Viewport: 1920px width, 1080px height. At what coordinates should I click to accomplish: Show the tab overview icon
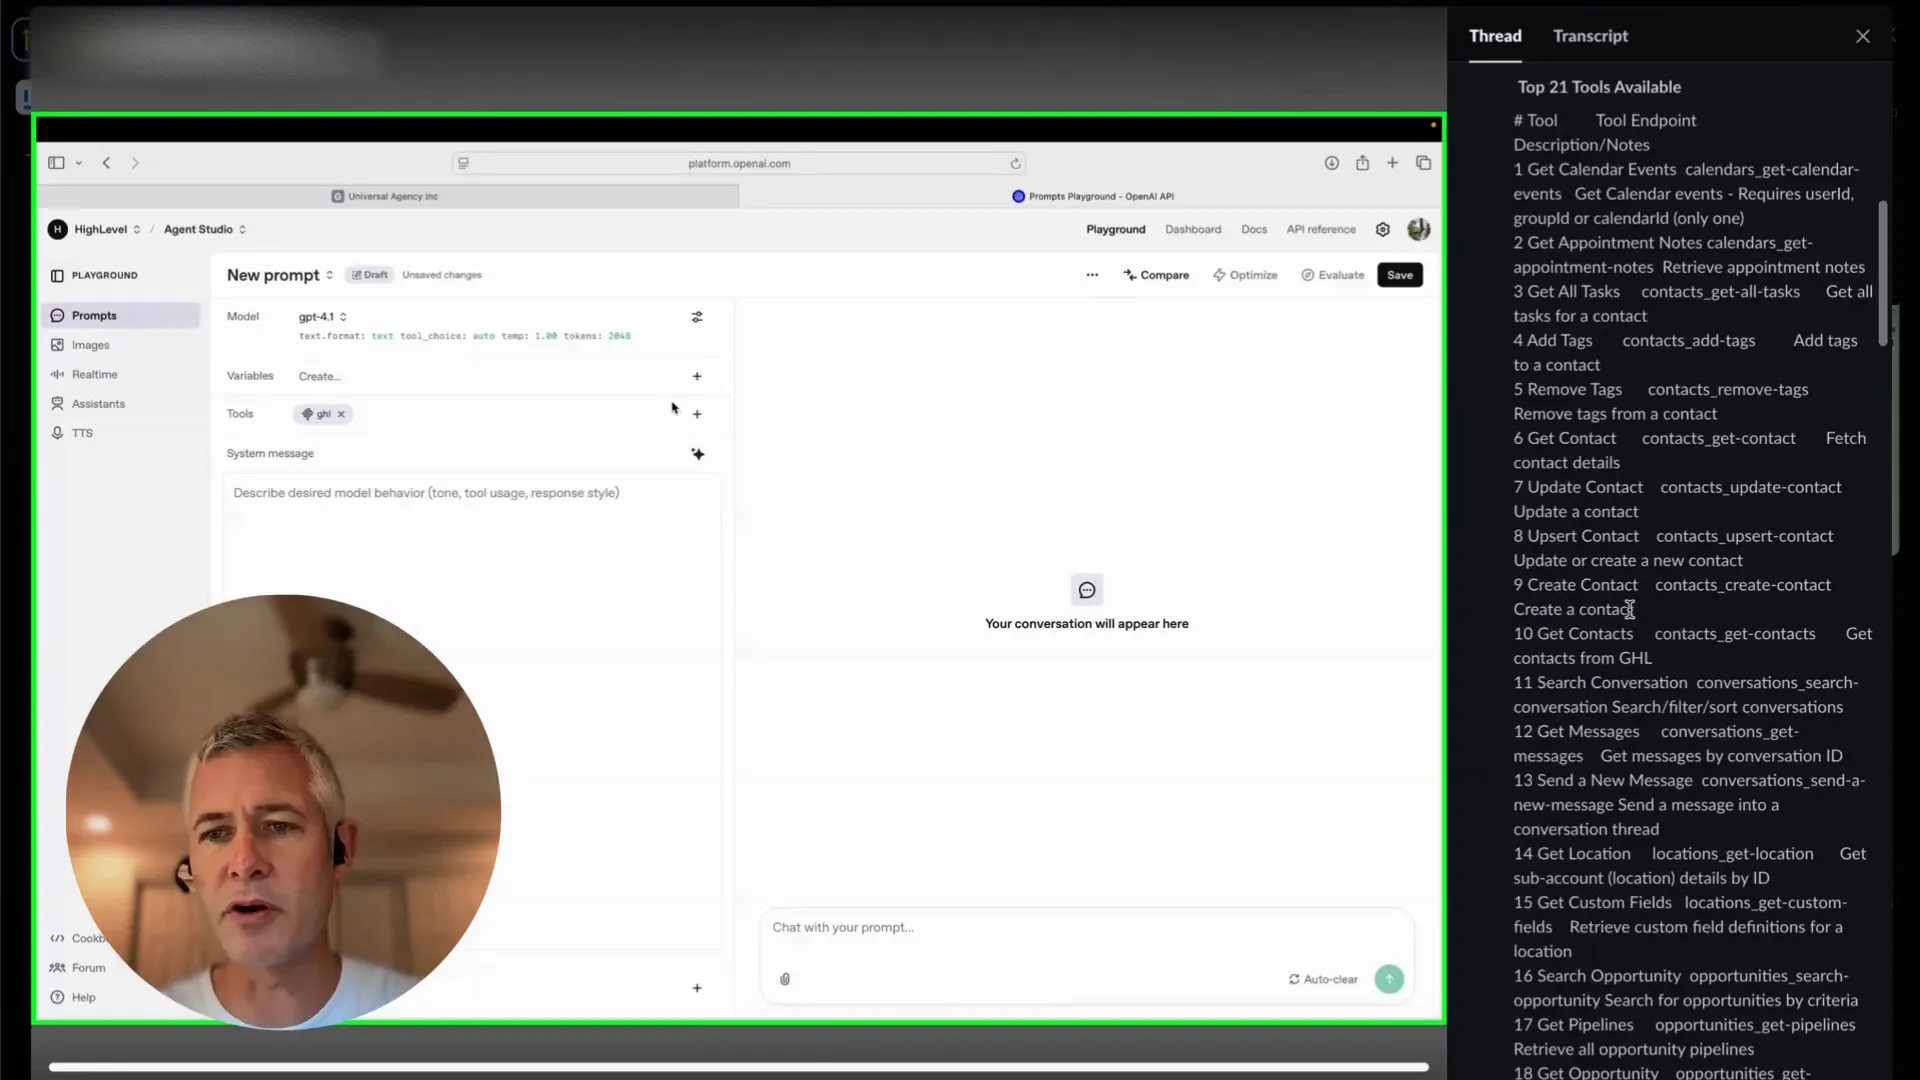point(1423,163)
